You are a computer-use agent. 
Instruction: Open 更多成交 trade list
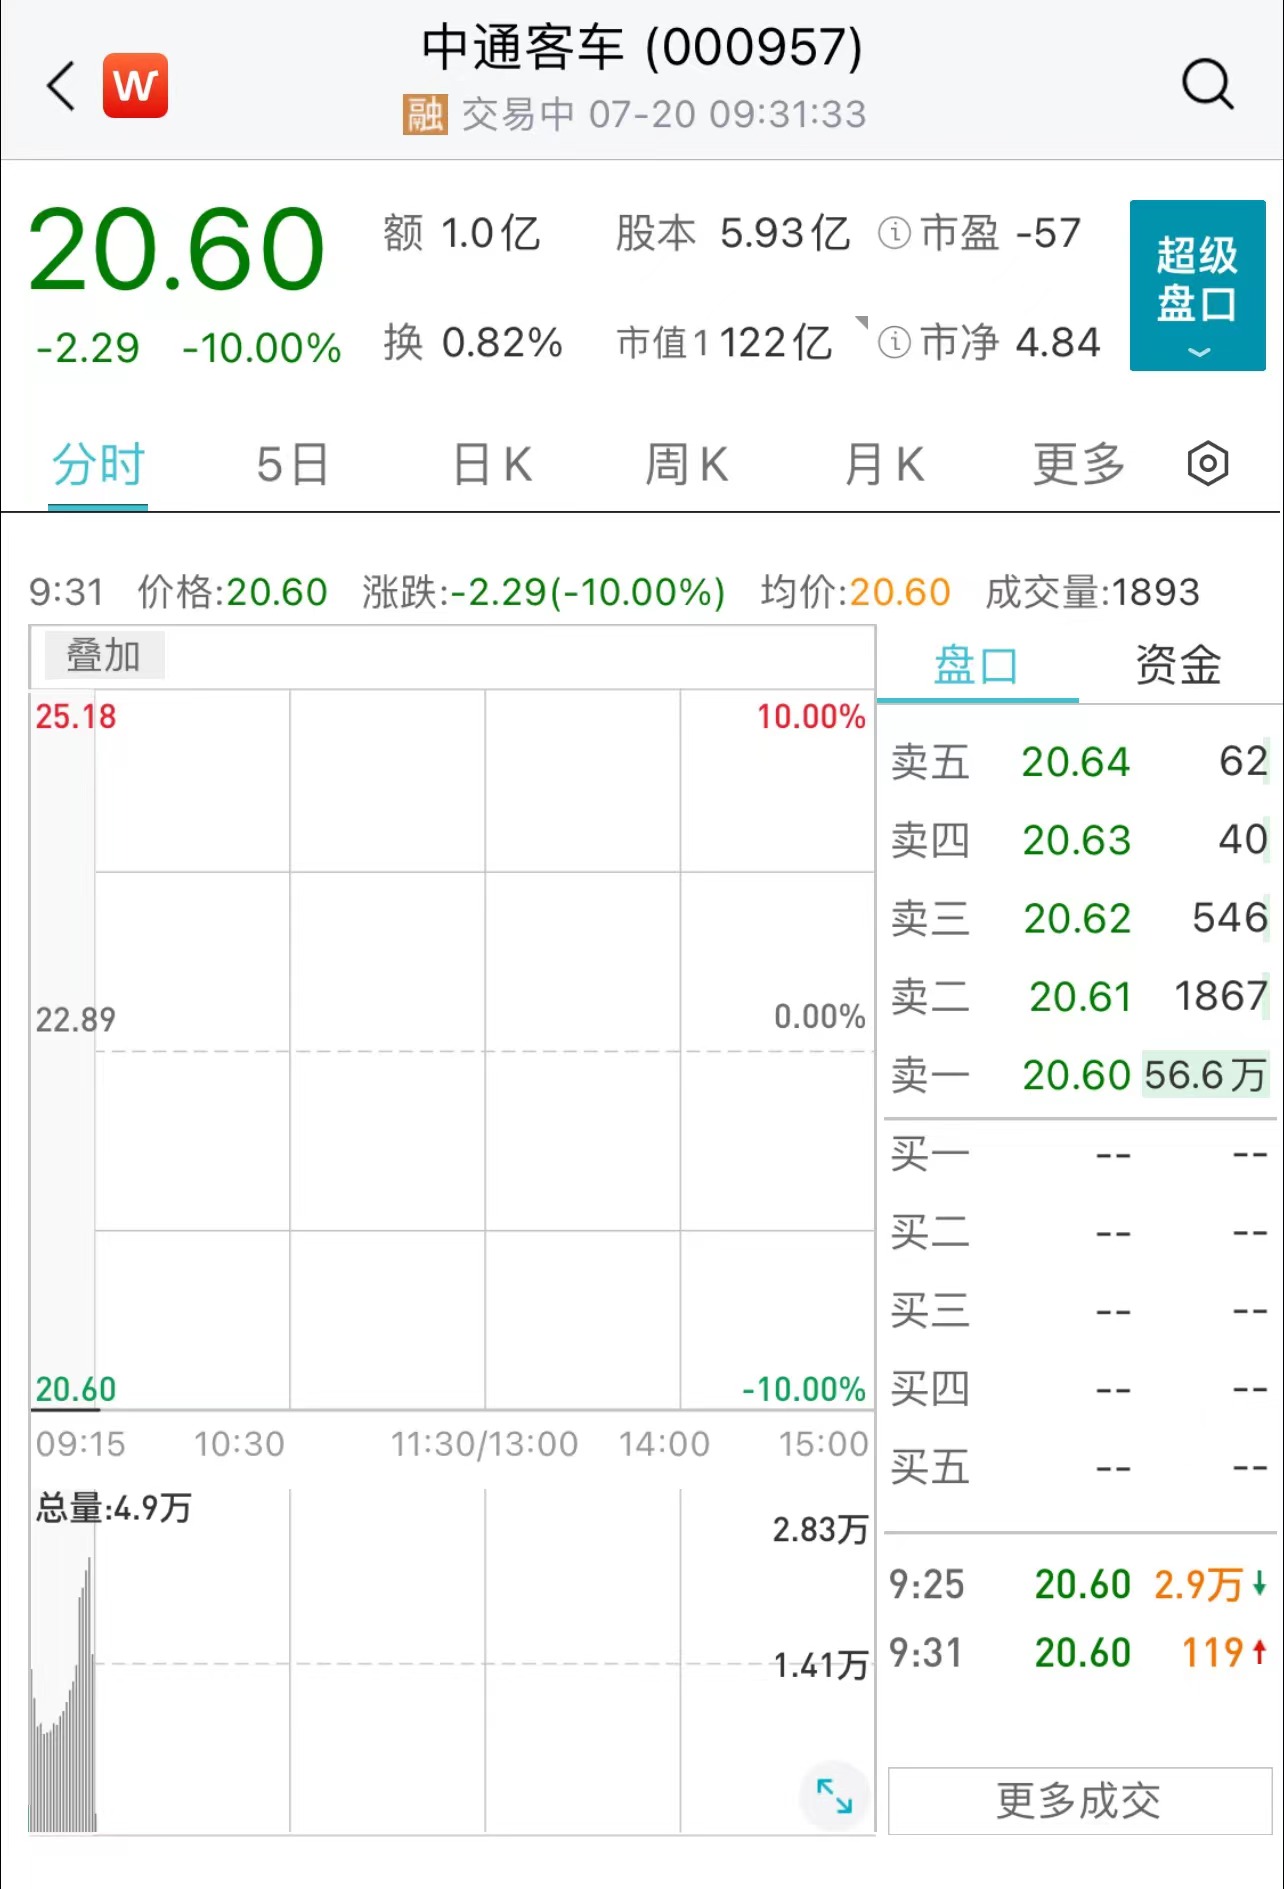(x=1079, y=1801)
